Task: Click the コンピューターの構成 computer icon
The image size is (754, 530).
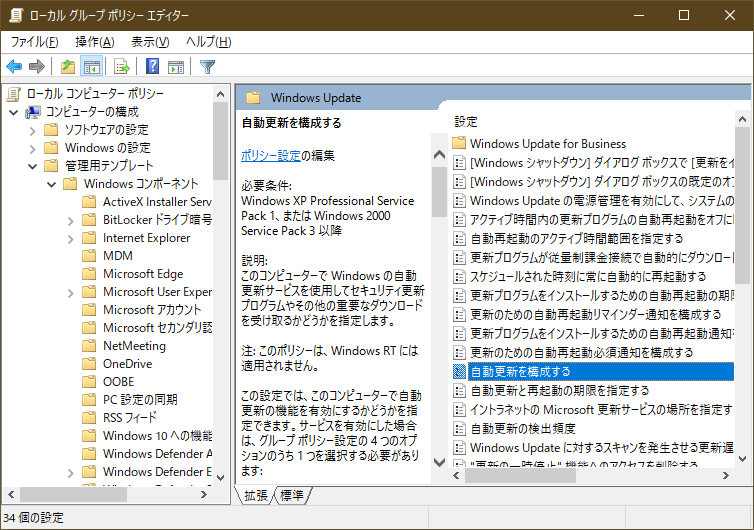Action: (x=33, y=112)
